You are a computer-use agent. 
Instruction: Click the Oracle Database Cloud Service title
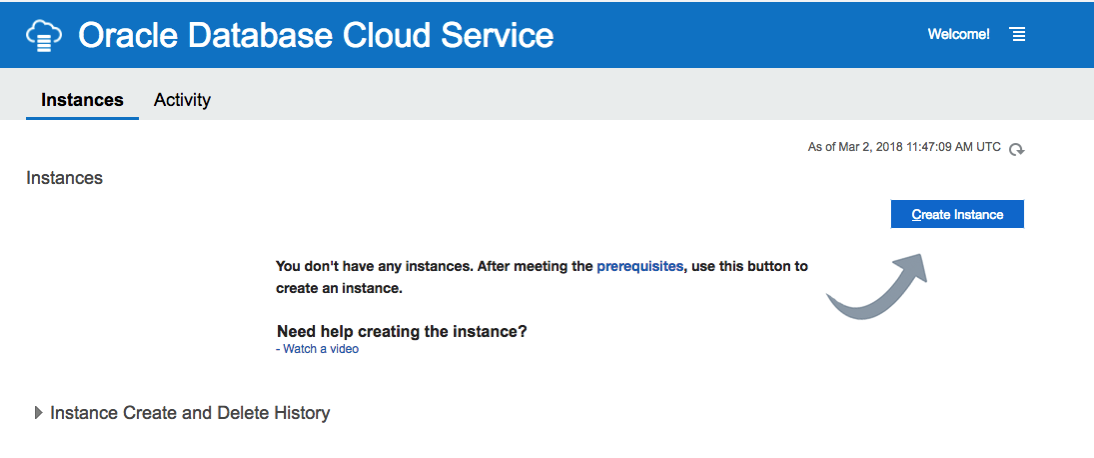click(316, 36)
